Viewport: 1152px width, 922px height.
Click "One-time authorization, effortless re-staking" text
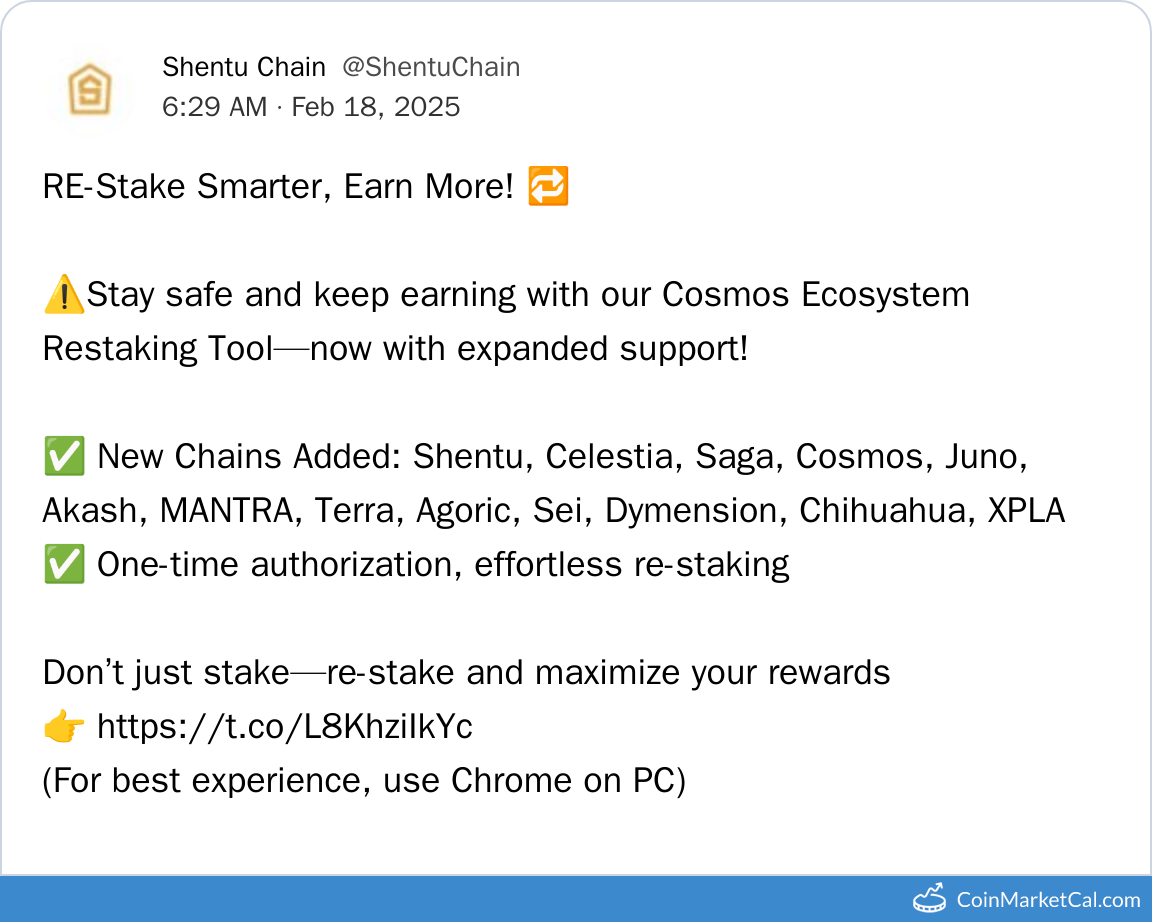443,565
